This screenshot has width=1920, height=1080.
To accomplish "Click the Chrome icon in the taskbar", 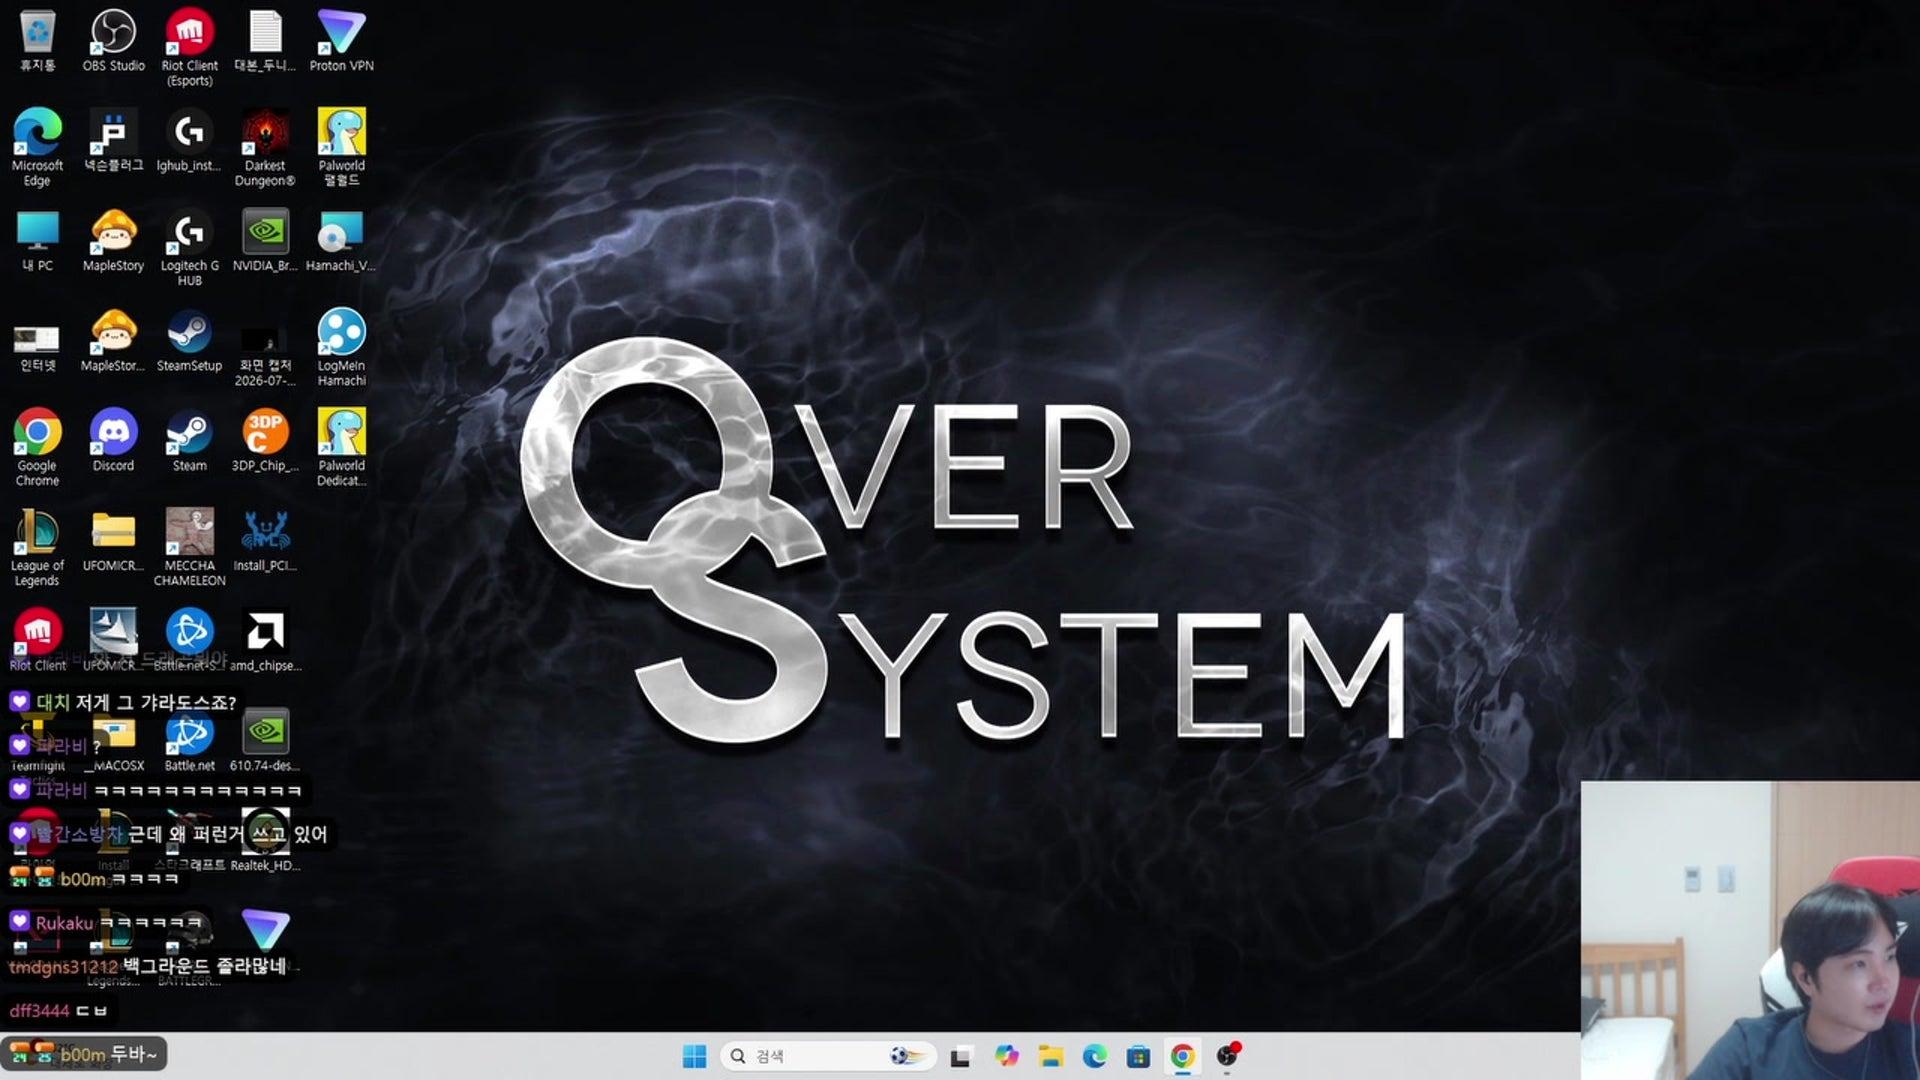I will pos(1182,1056).
